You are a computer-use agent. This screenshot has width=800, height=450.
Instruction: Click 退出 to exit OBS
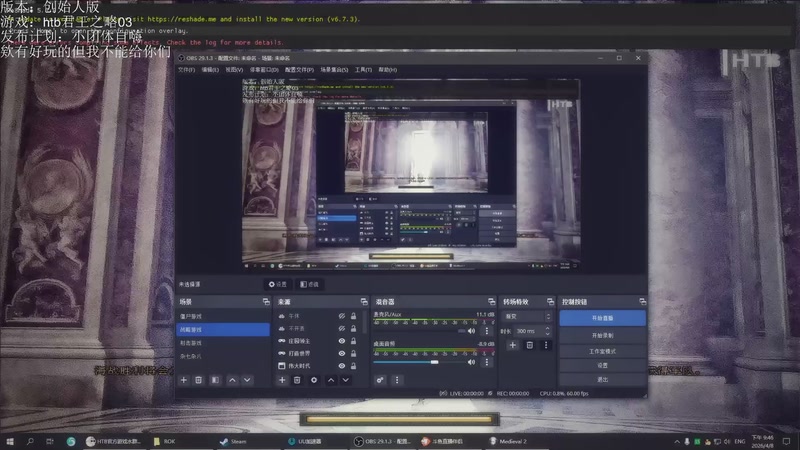(x=603, y=380)
